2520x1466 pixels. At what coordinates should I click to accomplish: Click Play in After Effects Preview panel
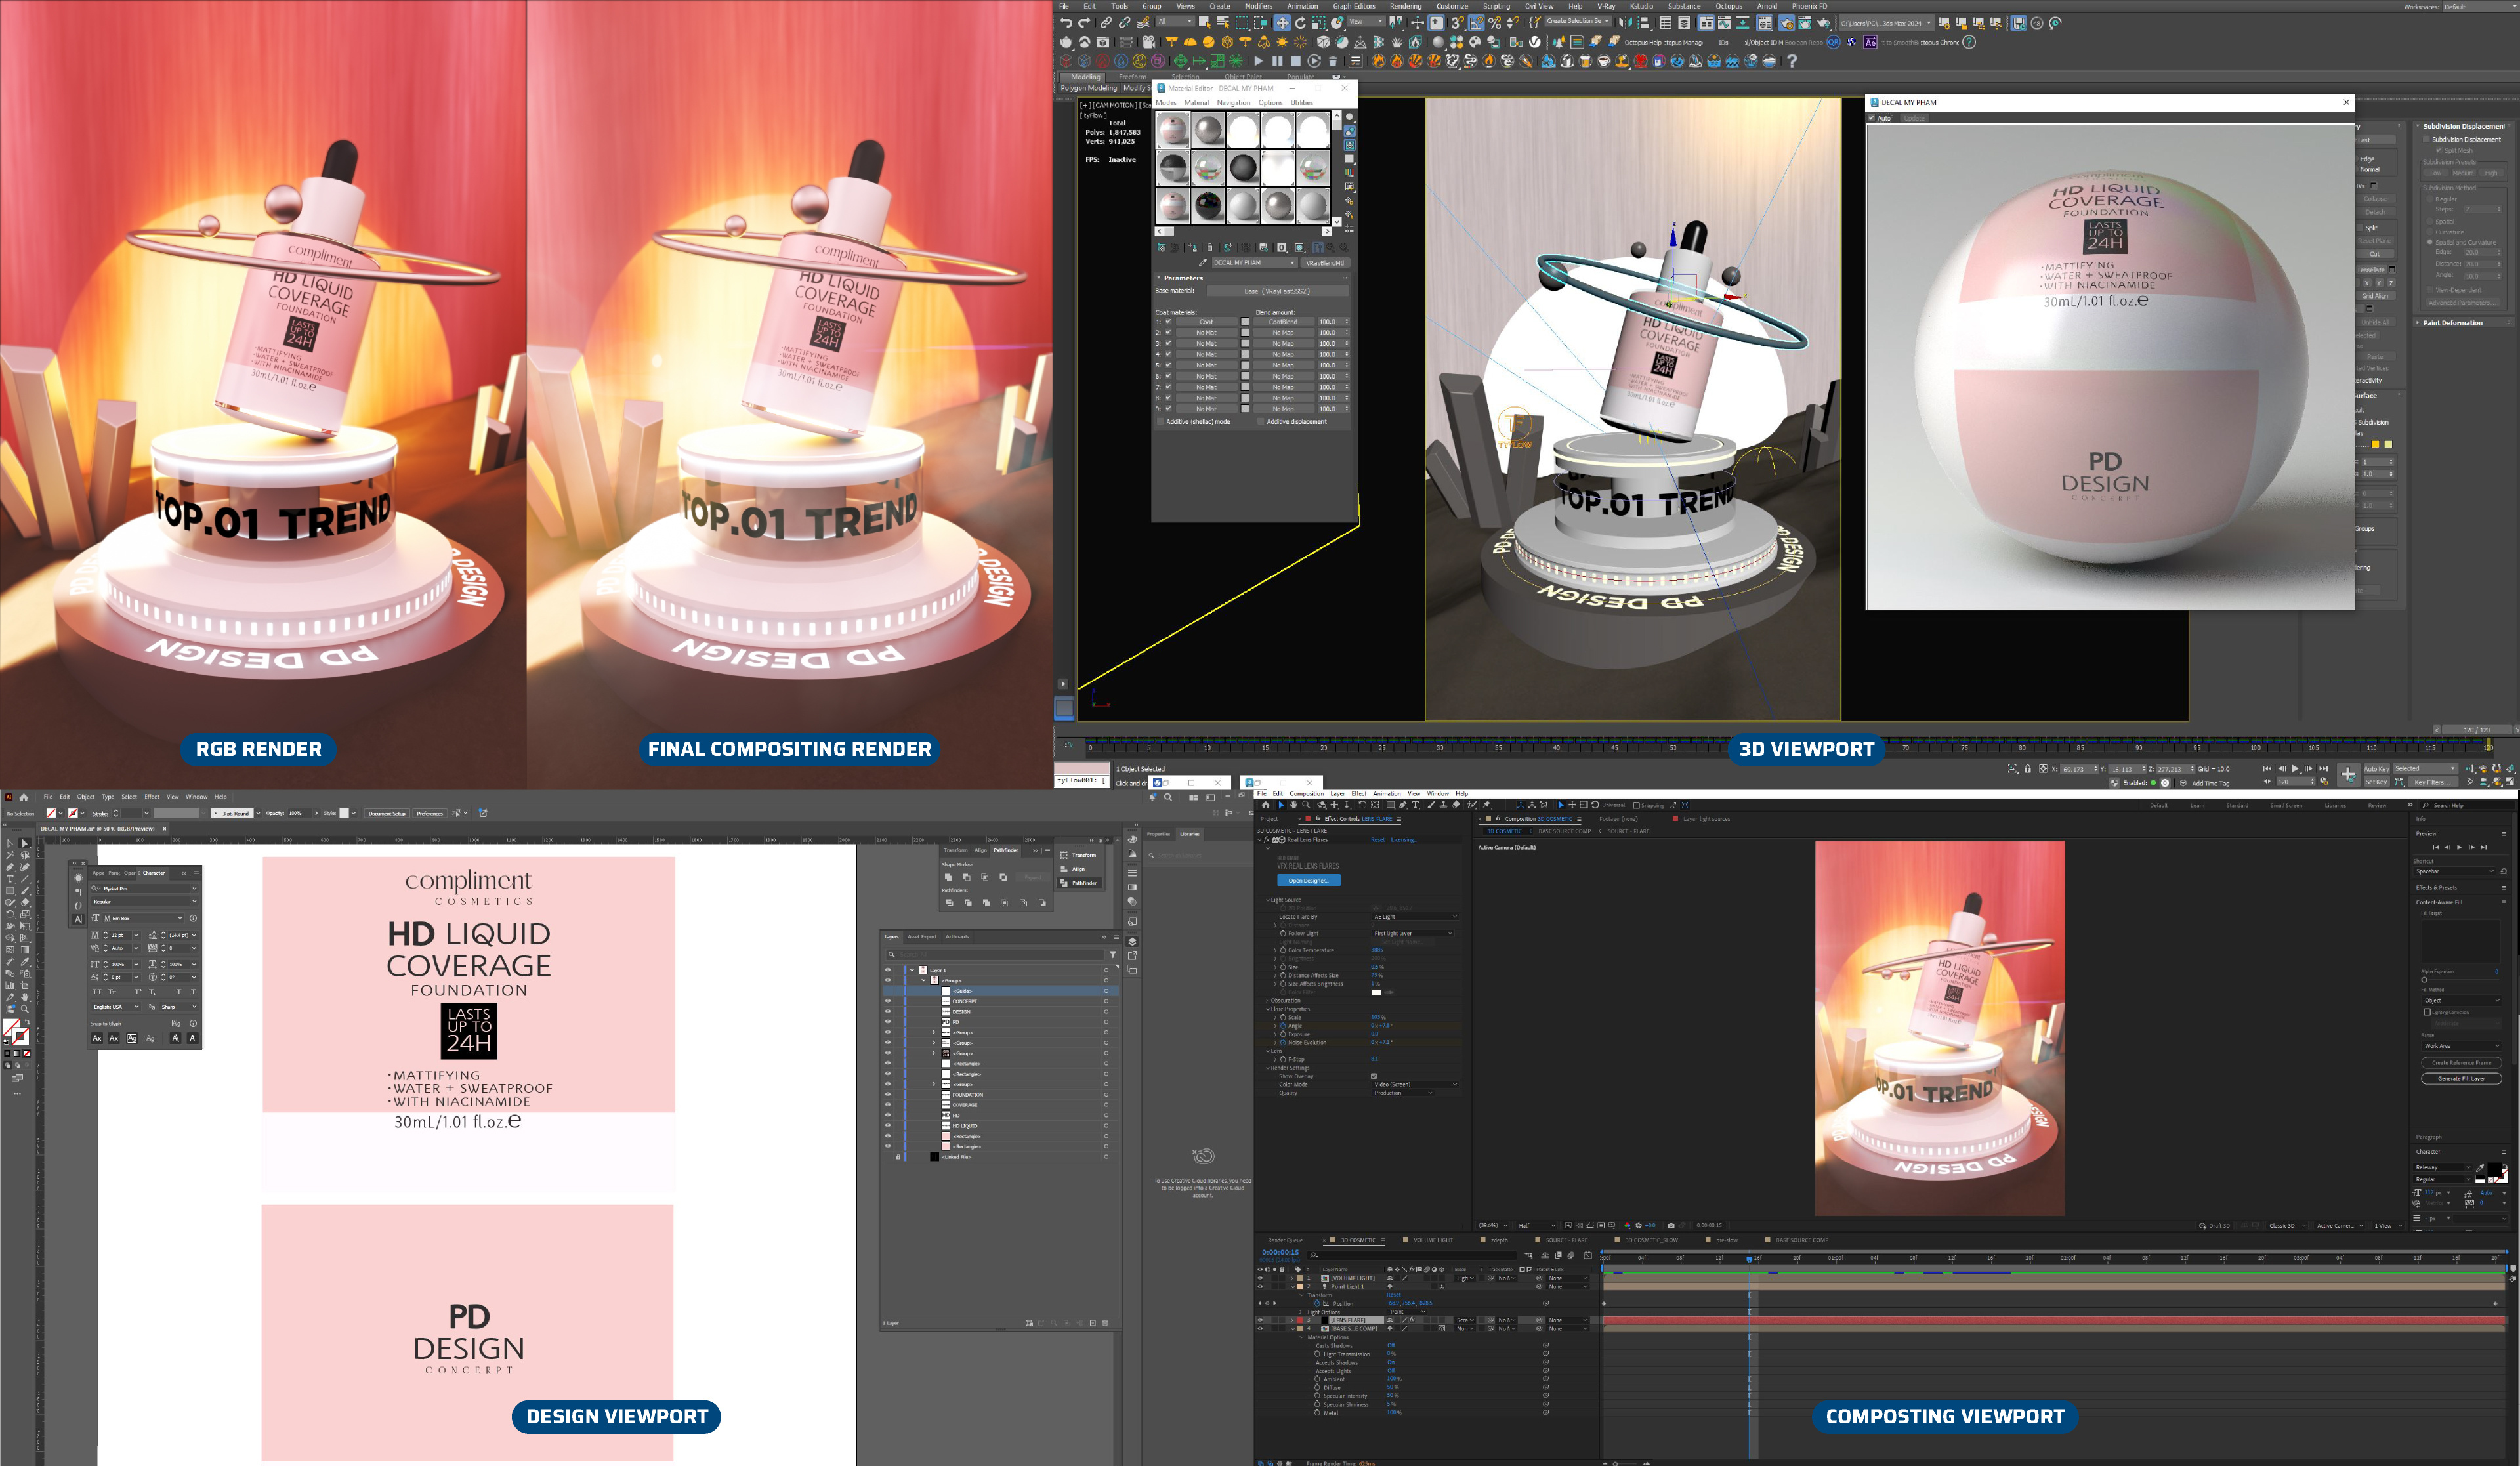2459,847
